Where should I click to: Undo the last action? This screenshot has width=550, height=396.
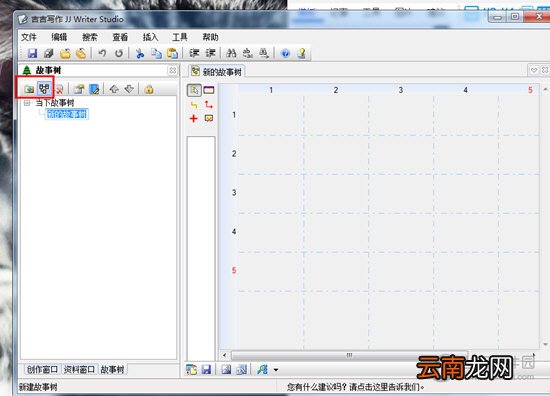coord(102,53)
